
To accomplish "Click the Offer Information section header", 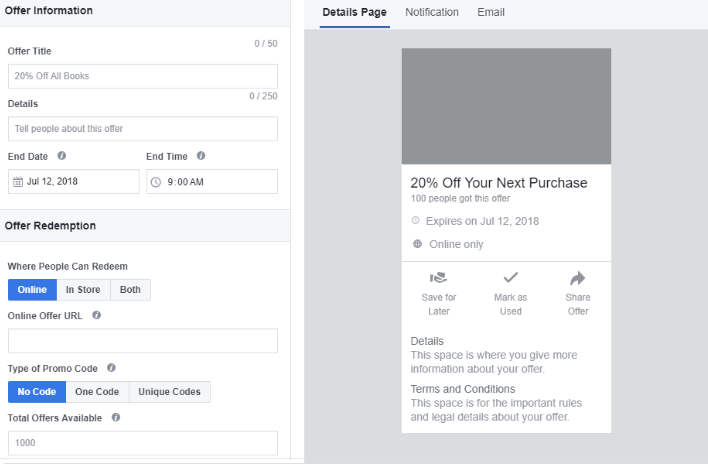I will [49, 10].
